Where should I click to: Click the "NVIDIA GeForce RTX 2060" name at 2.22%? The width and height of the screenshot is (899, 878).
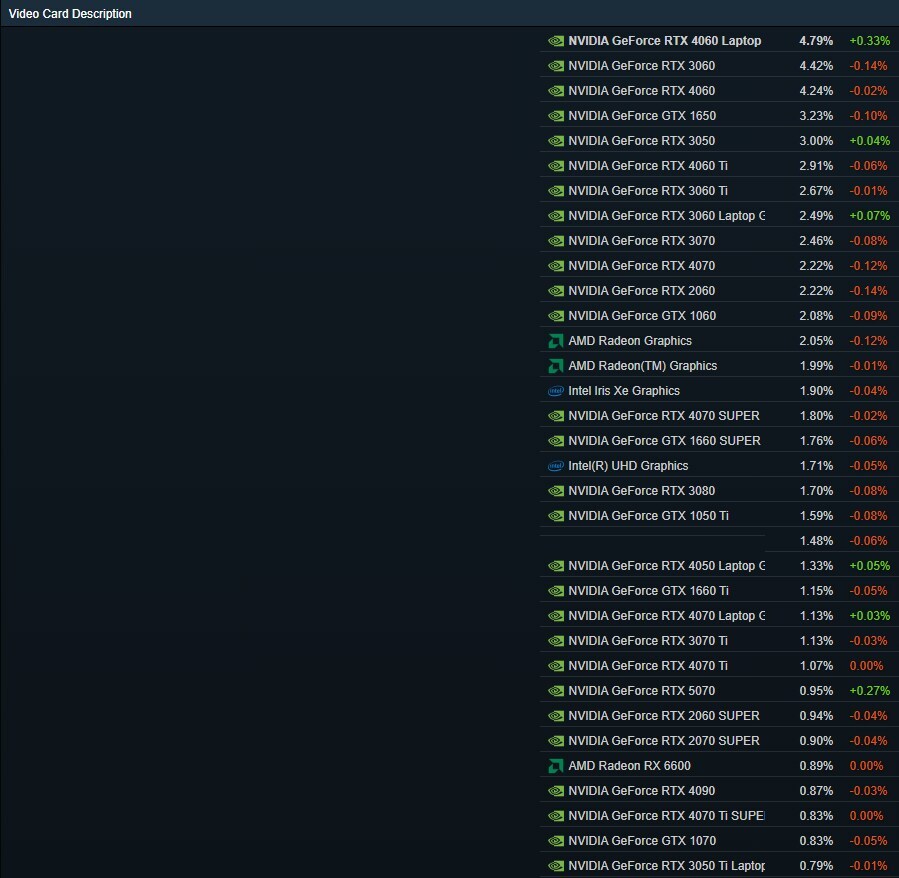click(x=642, y=291)
